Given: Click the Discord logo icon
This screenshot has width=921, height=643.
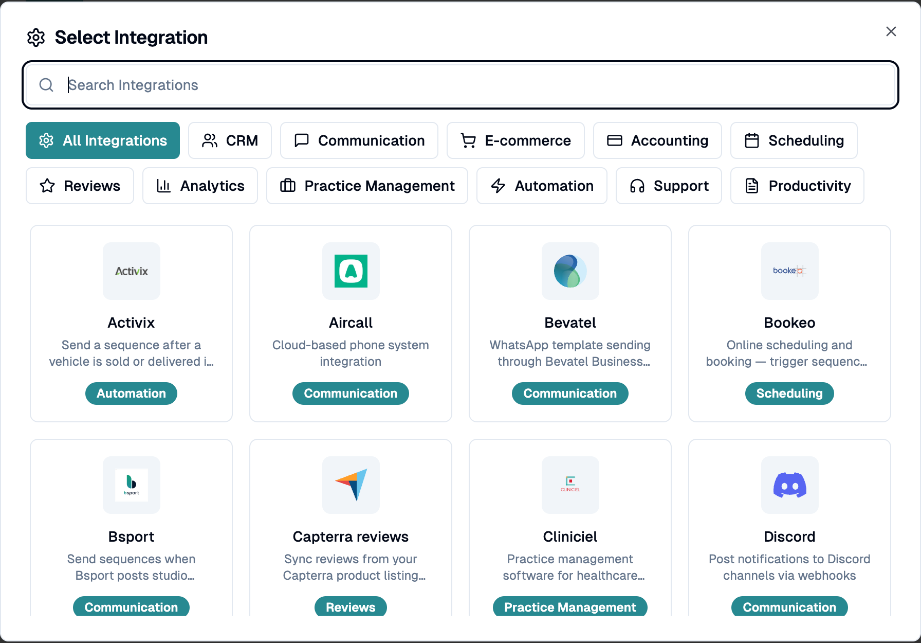Looking at the screenshot, I should [x=789, y=485].
